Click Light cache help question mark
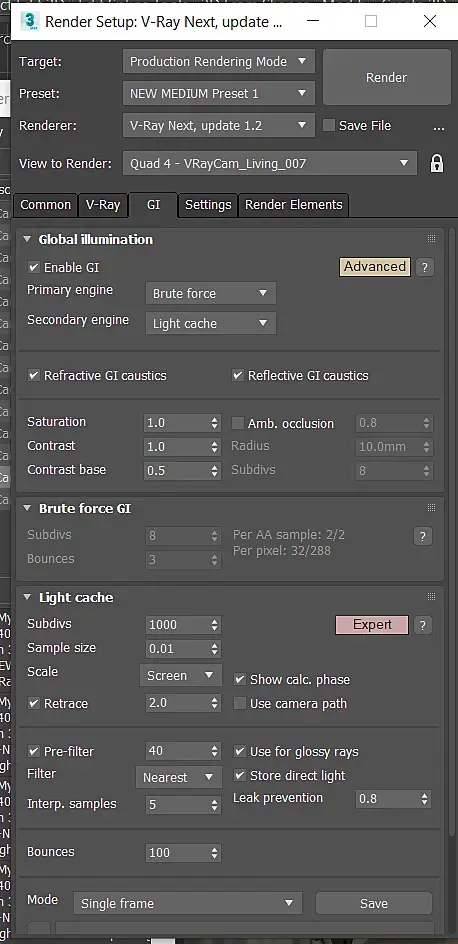This screenshot has height=944, width=458. (423, 625)
